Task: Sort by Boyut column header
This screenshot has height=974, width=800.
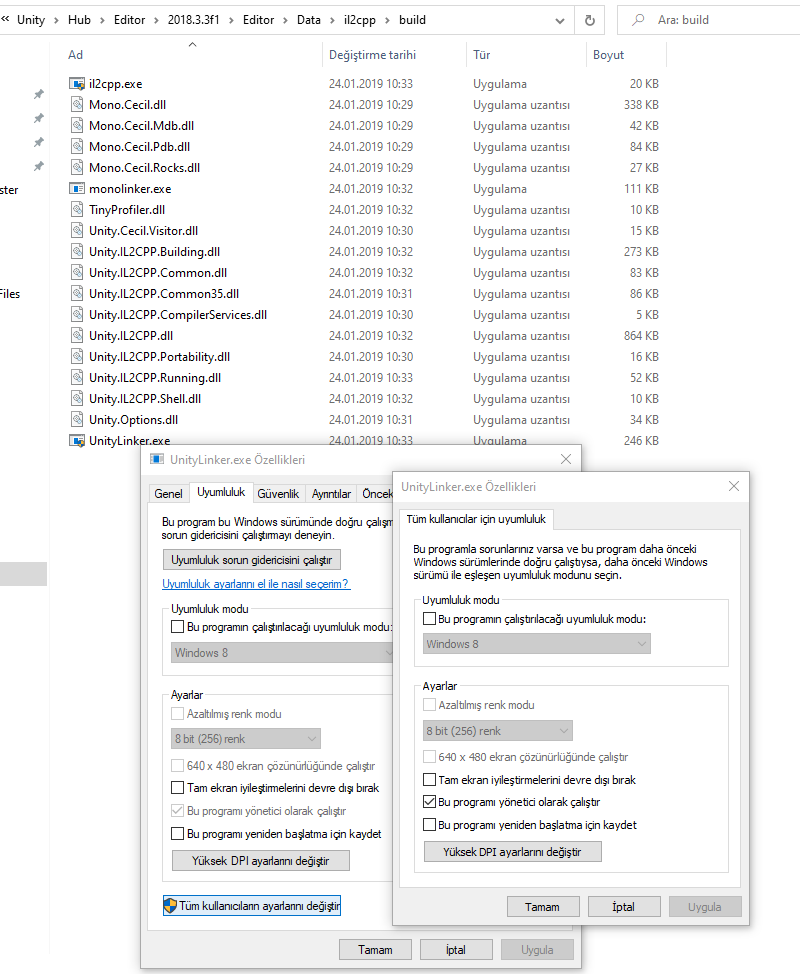Action: pos(608,55)
